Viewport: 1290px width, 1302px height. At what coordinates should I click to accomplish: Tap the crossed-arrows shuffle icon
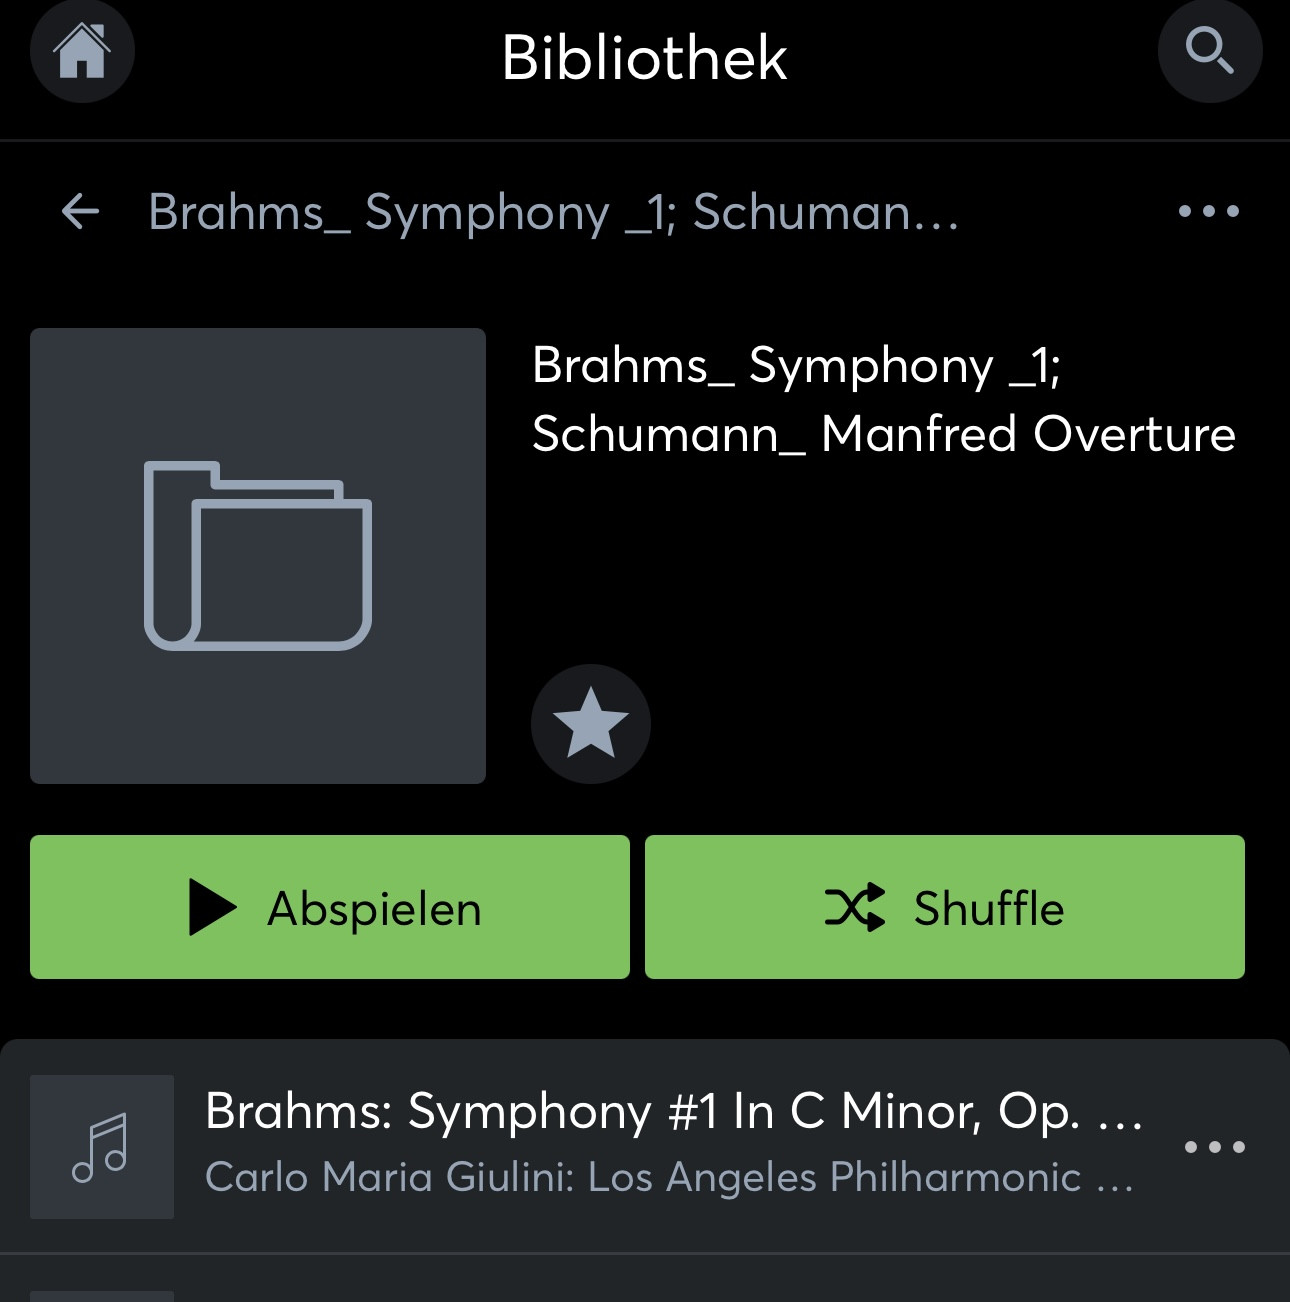click(x=855, y=908)
